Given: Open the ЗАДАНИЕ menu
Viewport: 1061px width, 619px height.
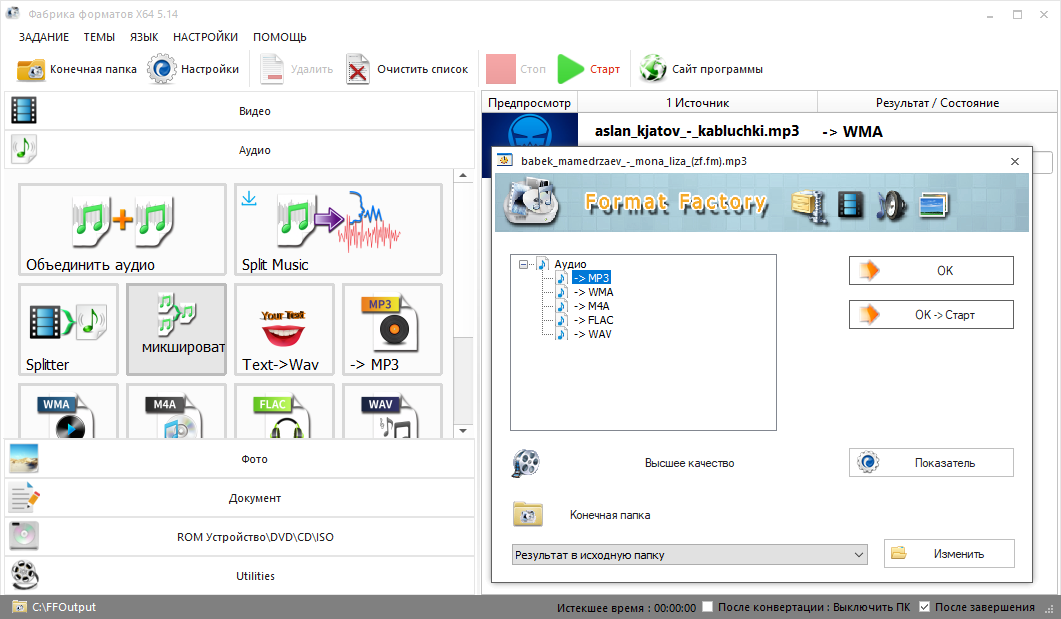Looking at the screenshot, I should click(44, 37).
